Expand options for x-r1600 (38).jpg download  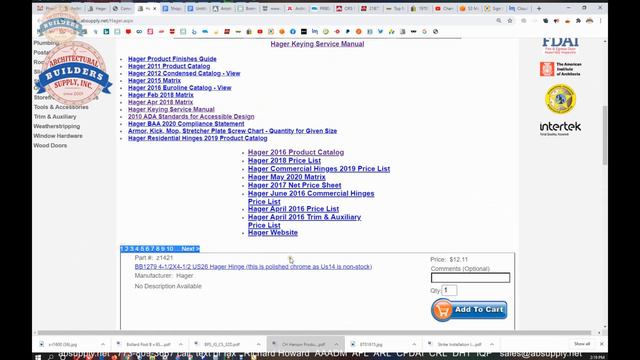pyautogui.click(x=102, y=344)
